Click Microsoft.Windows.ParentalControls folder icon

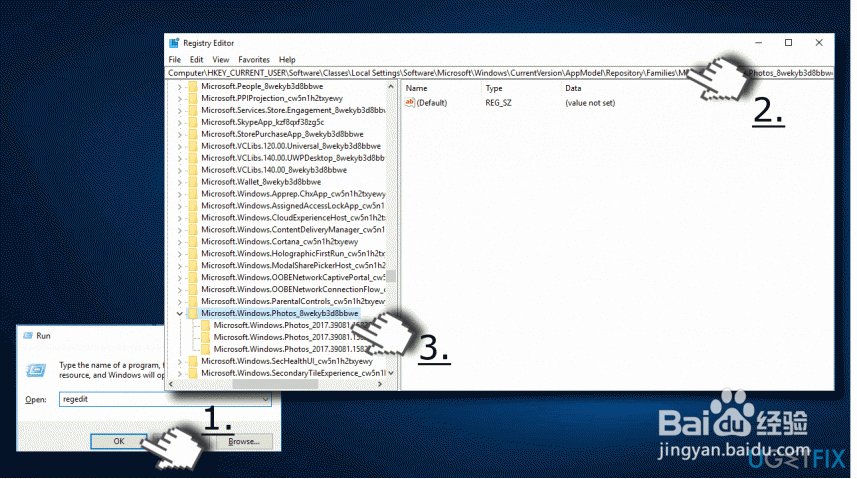(192, 301)
